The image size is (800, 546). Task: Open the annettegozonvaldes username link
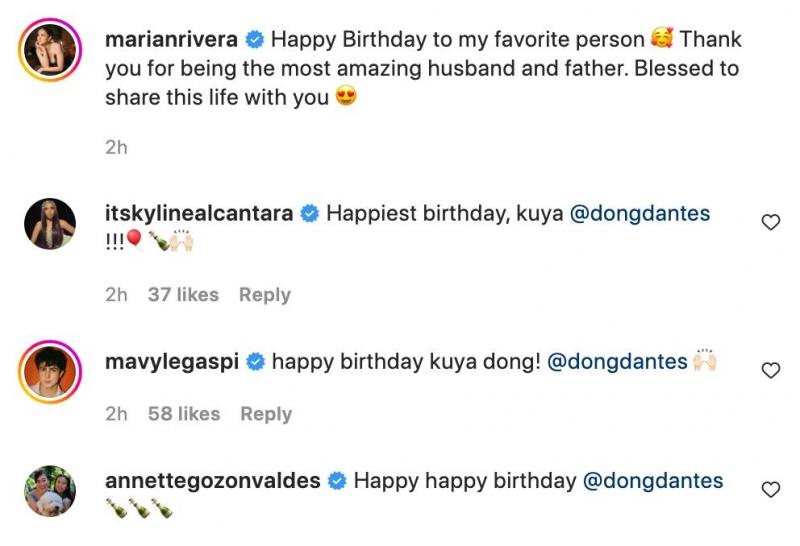pyautogui.click(x=212, y=481)
